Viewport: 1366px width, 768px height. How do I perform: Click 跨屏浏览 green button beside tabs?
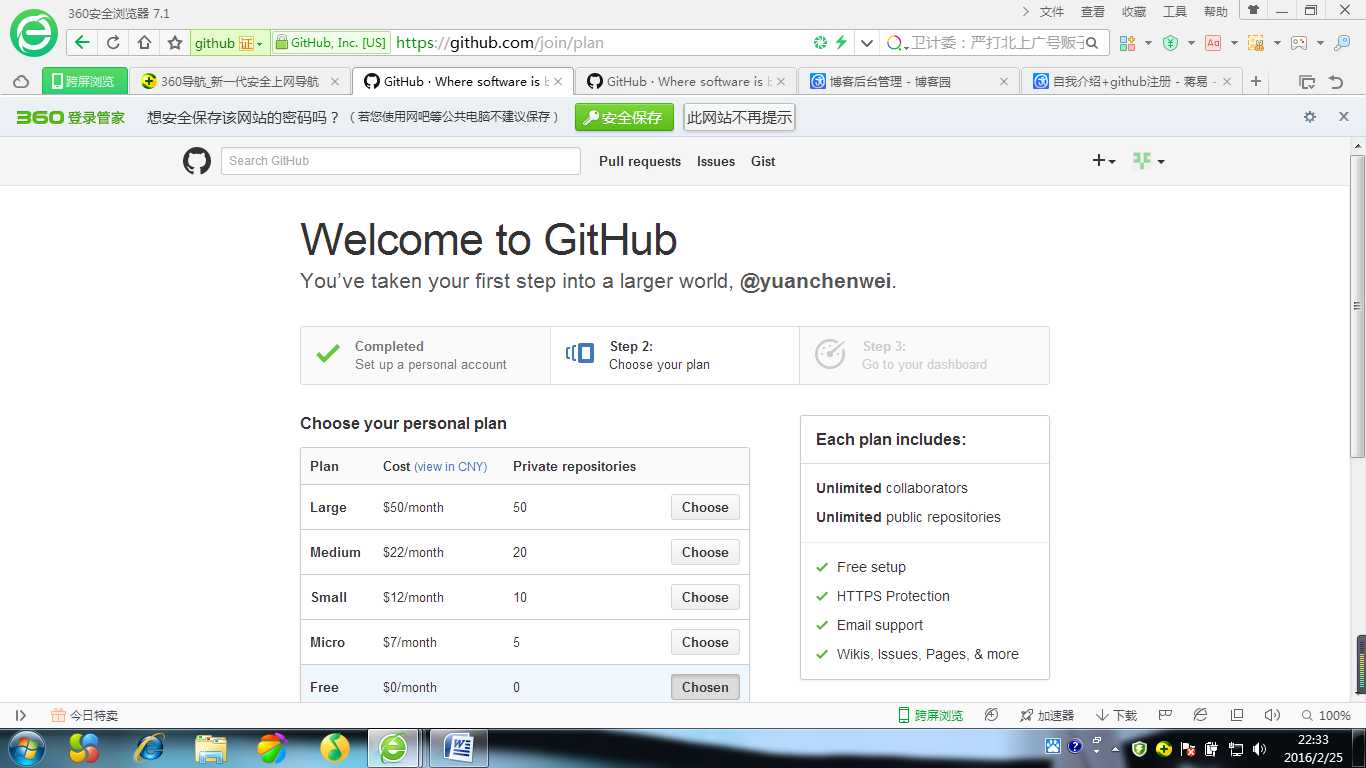click(x=85, y=82)
